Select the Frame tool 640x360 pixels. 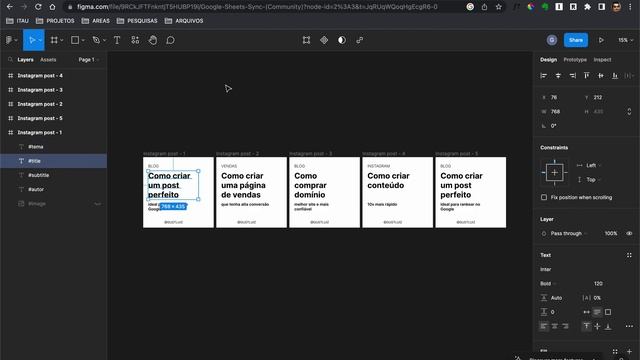point(54,40)
